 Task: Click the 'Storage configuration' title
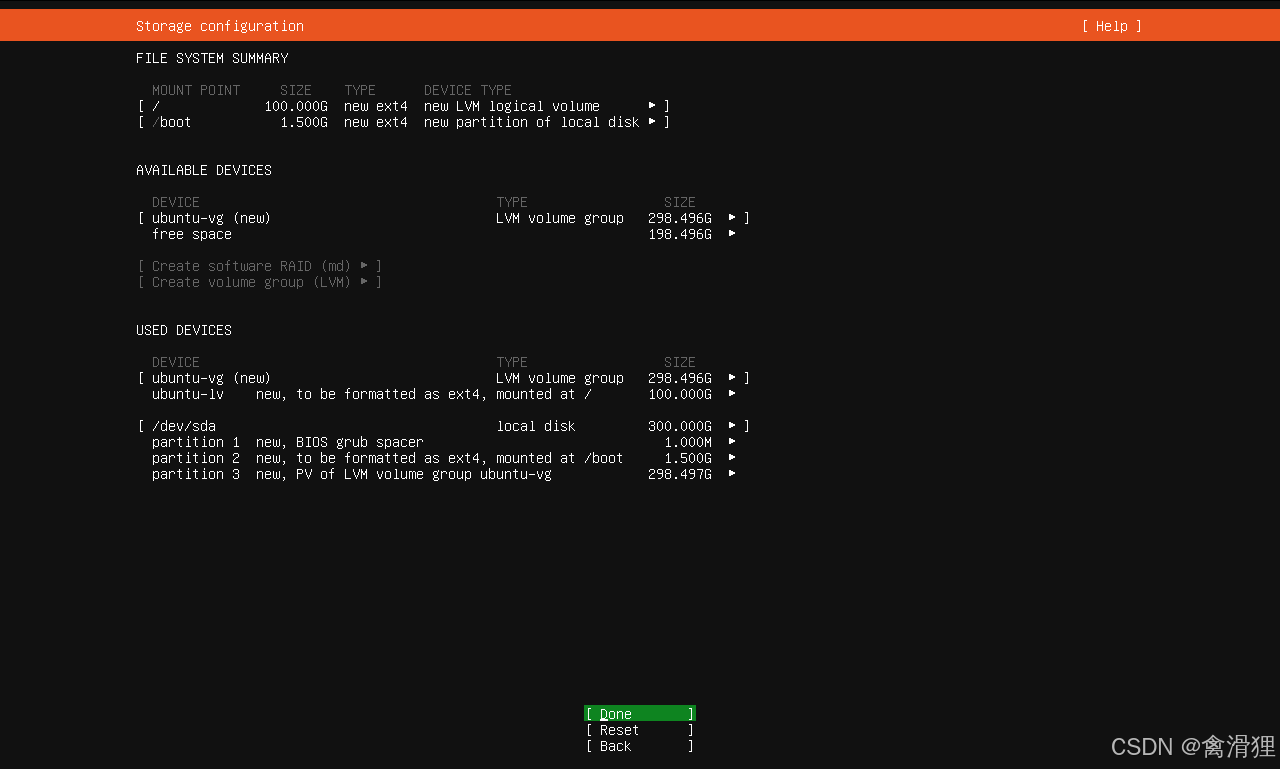220,26
